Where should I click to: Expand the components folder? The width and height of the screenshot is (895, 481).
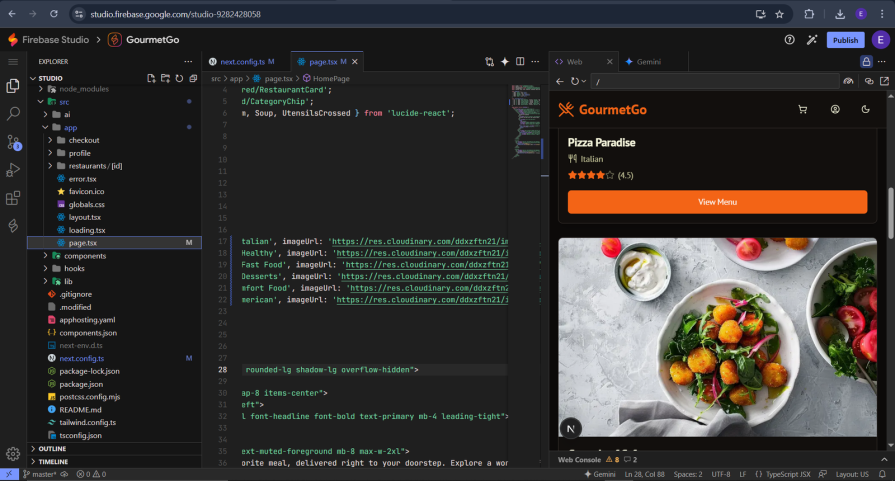point(46,256)
